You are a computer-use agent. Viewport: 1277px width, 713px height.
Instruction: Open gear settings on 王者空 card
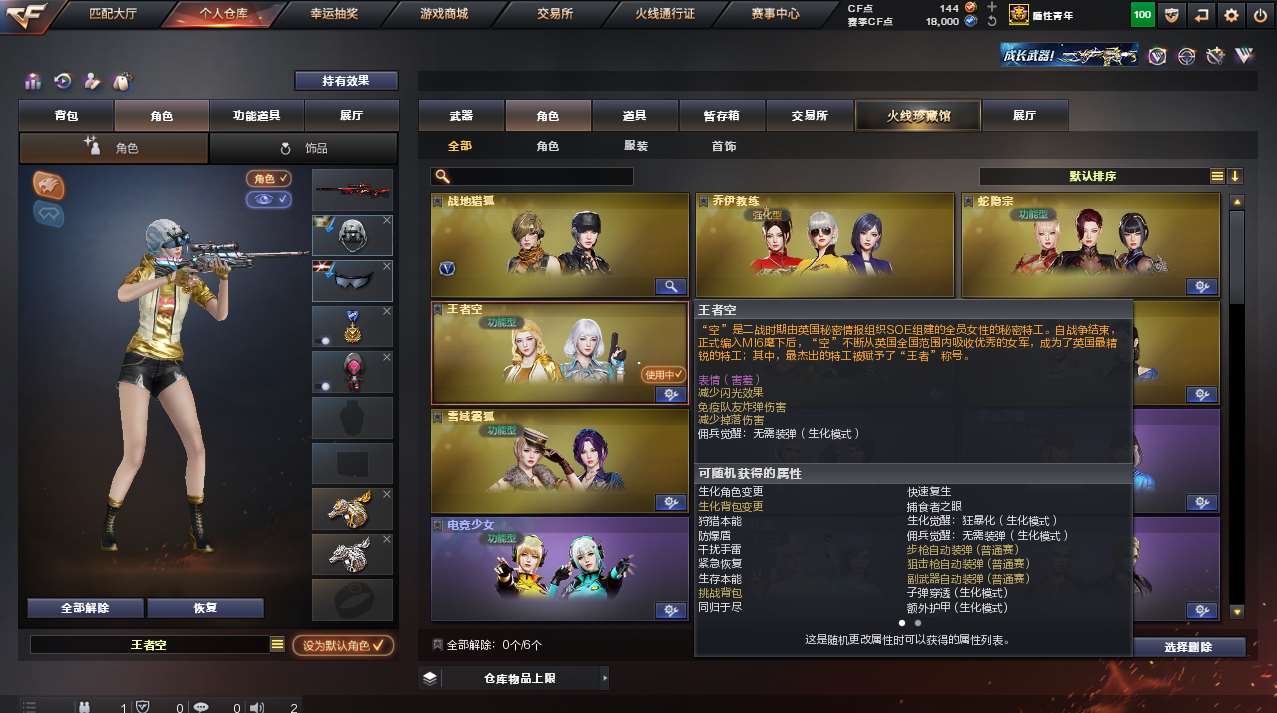tap(670, 395)
